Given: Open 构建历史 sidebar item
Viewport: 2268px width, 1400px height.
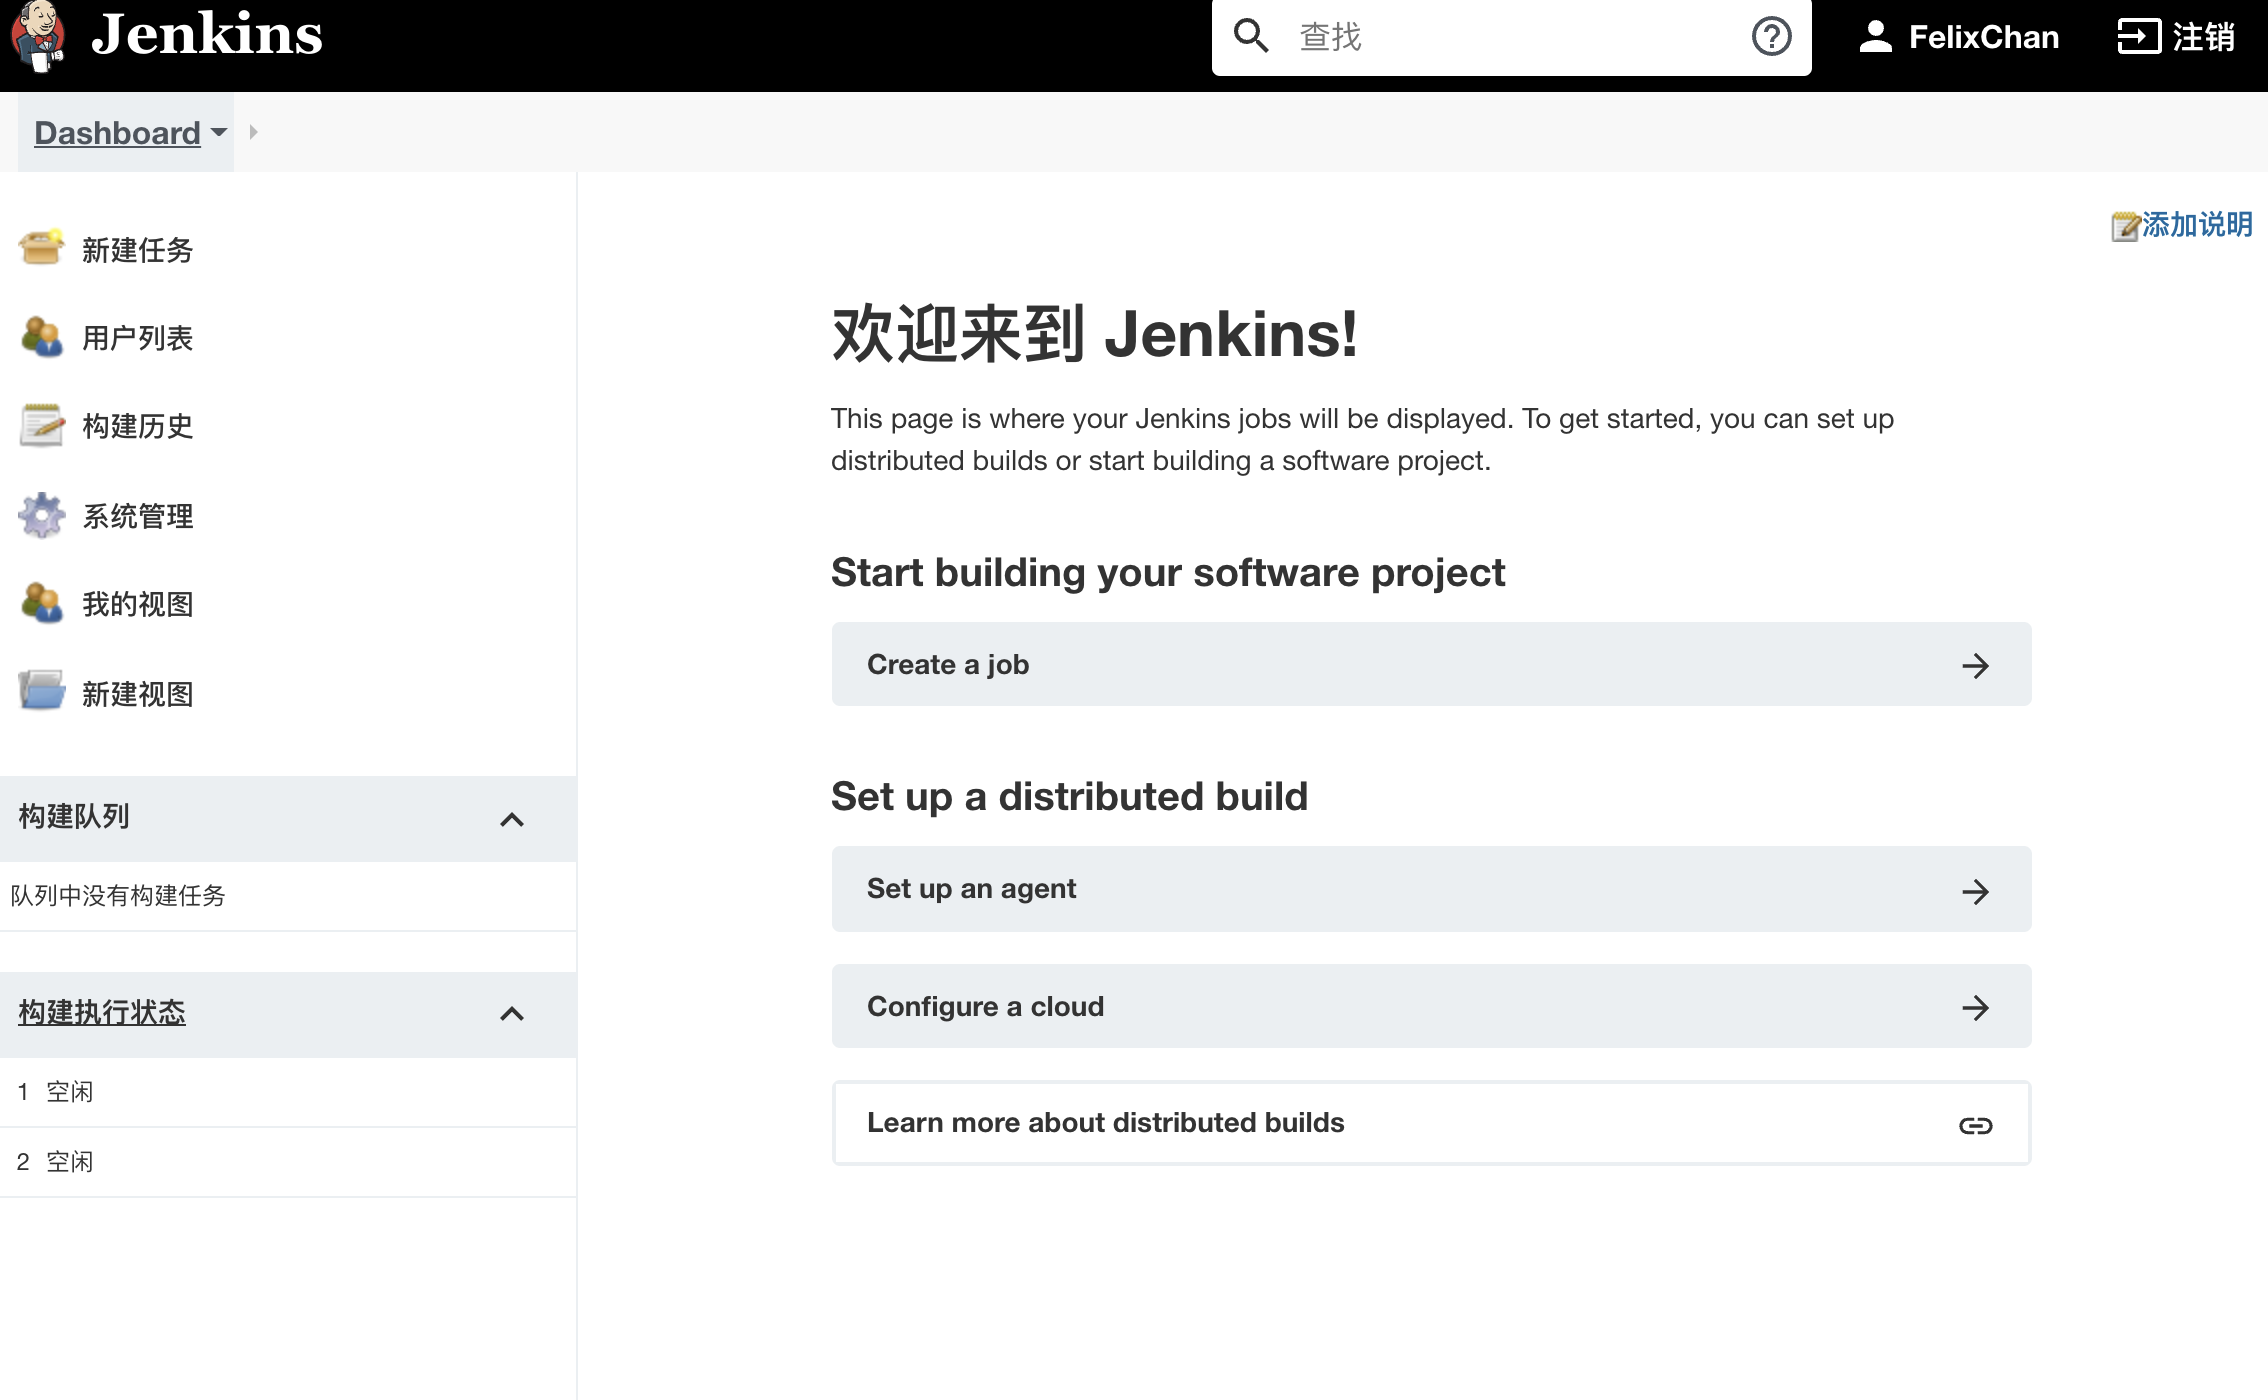Looking at the screenshot, I should (137, 426).
